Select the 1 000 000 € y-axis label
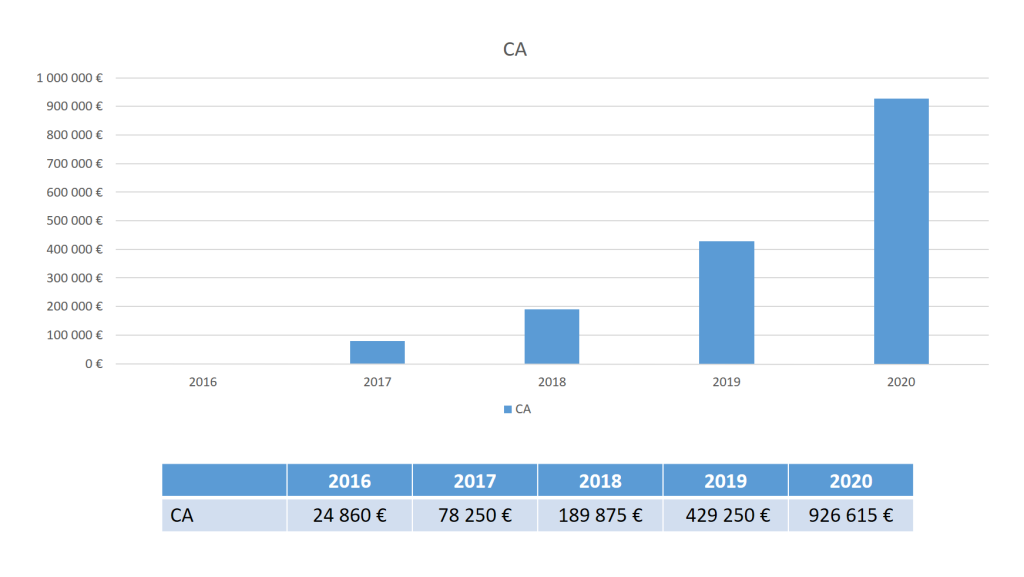The width and height of the screenshot is (1024, 577). 70,78
